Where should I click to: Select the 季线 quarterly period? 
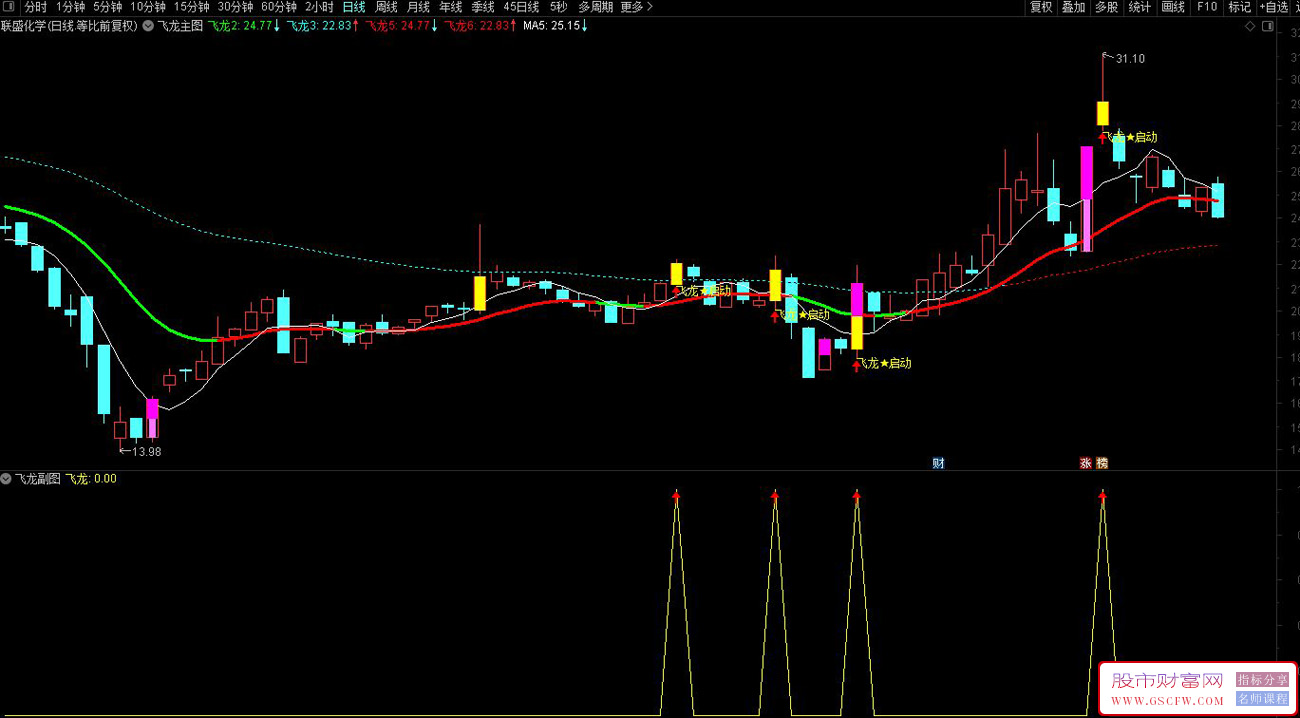[x=483, y=7]
